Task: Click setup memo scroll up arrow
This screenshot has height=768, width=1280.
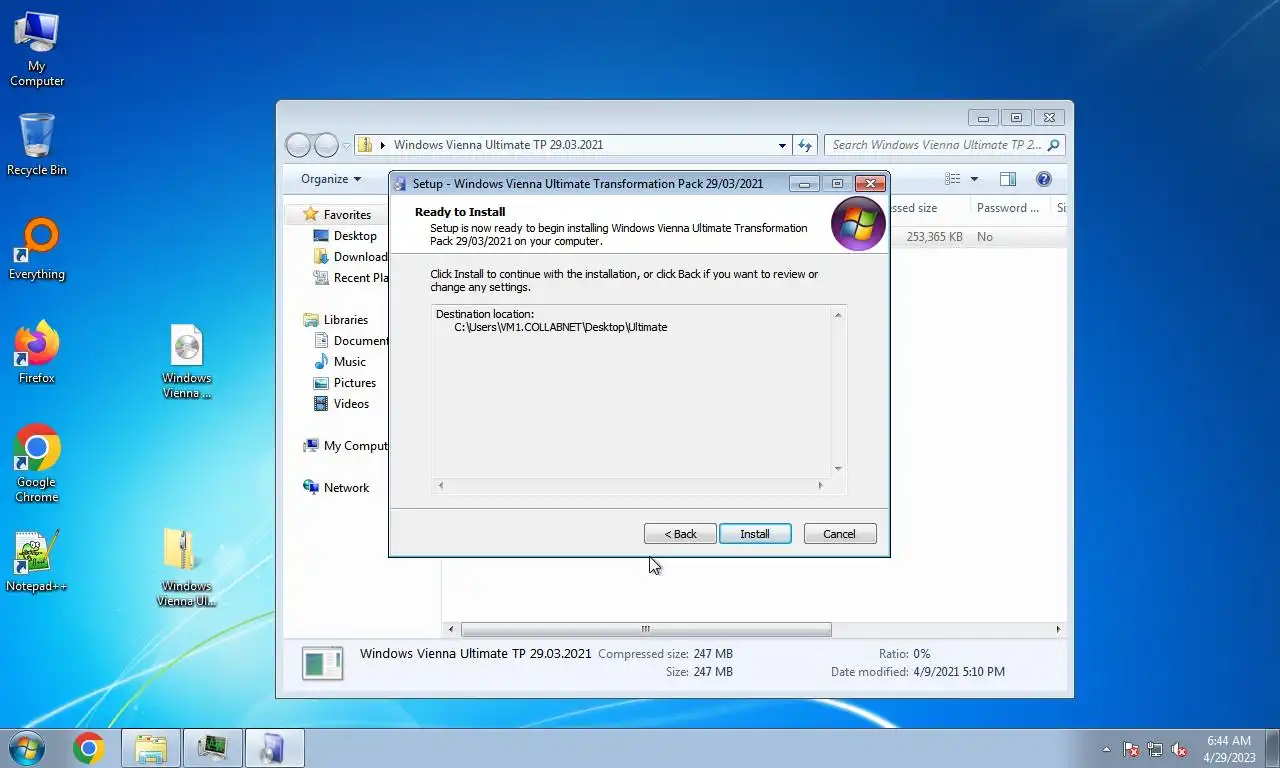Action: click(x=838, y=315)
